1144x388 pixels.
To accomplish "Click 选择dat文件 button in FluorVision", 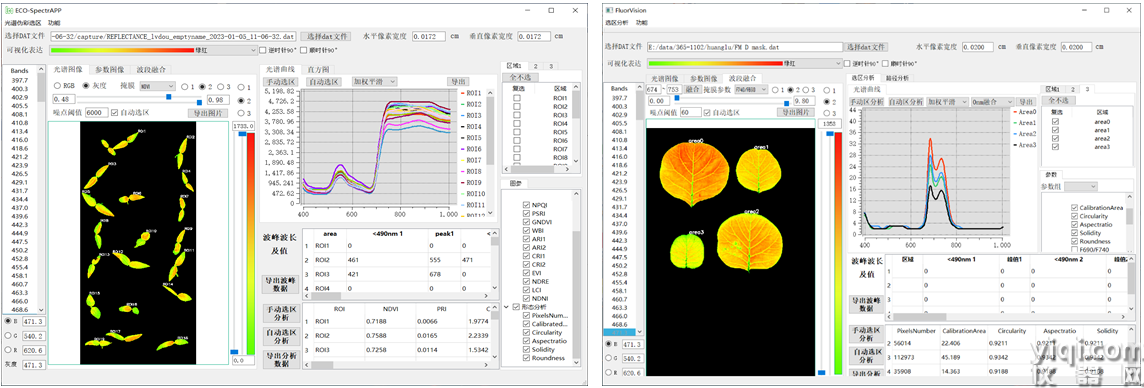I will [866, 47].
